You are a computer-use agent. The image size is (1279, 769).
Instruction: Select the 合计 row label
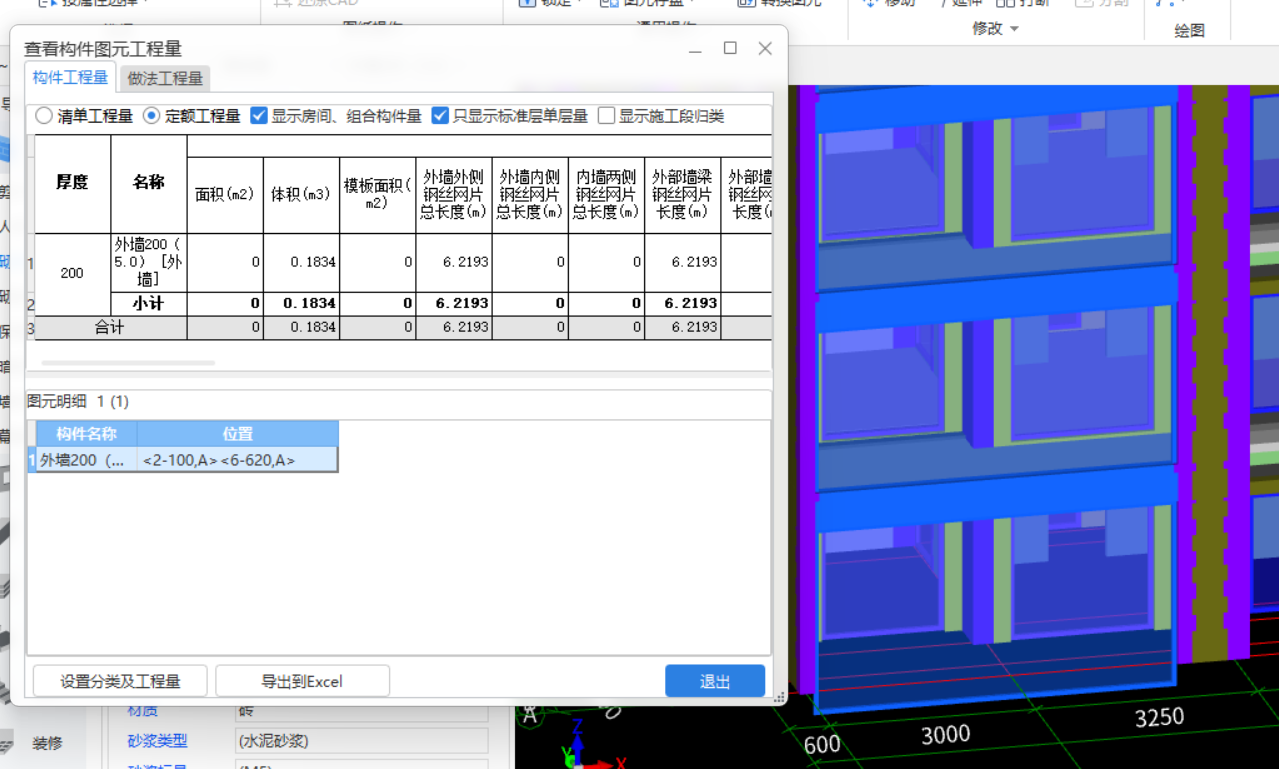coord(110,327)
